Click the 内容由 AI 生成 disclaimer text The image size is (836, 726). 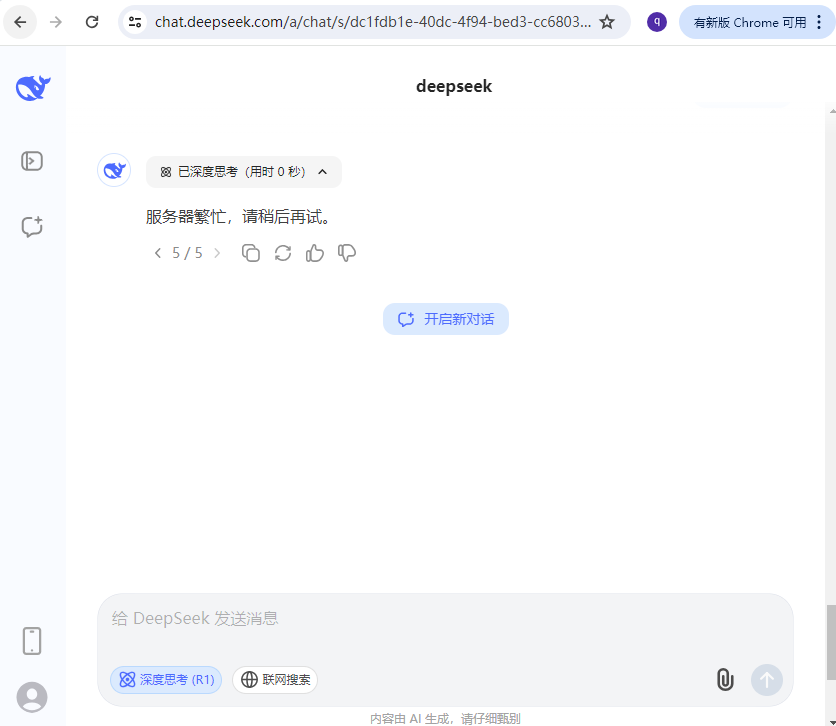click(x=445, y=719)
